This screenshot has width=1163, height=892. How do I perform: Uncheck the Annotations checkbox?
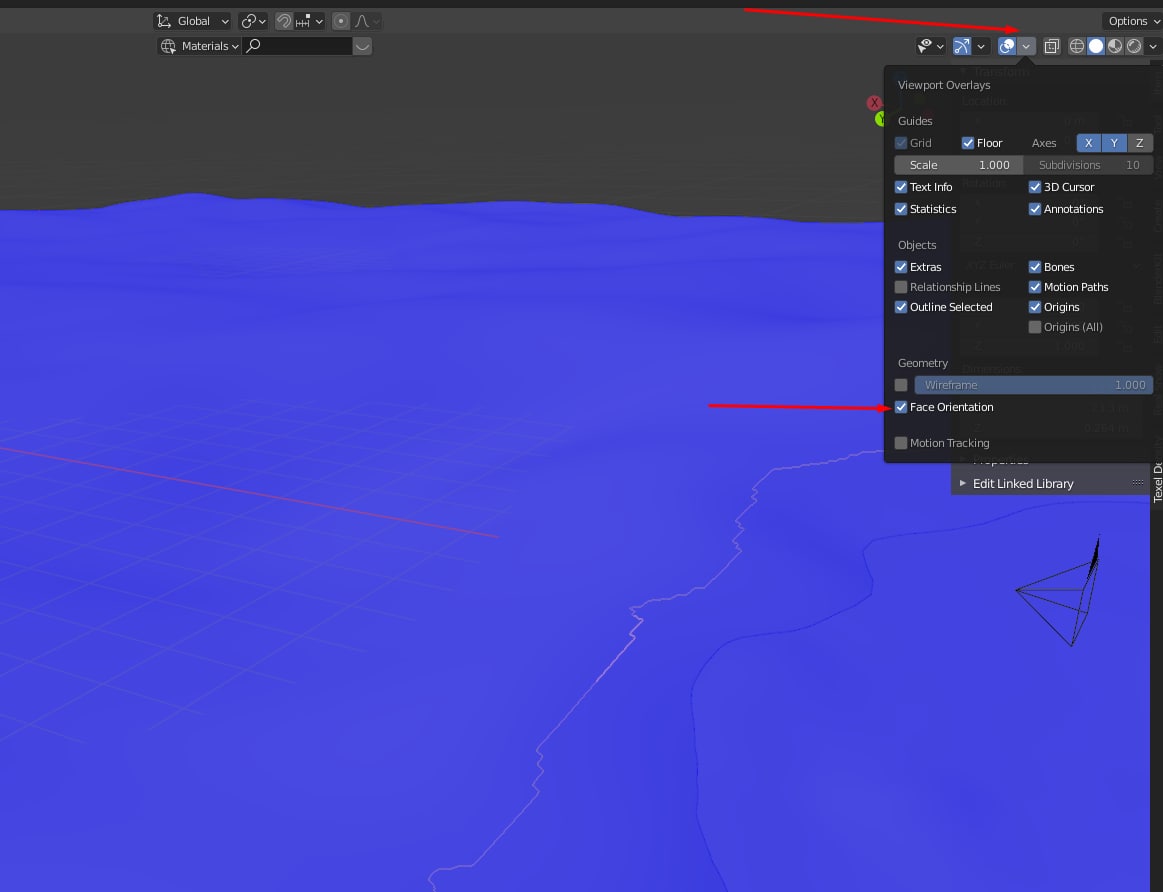click(1035, 209)
